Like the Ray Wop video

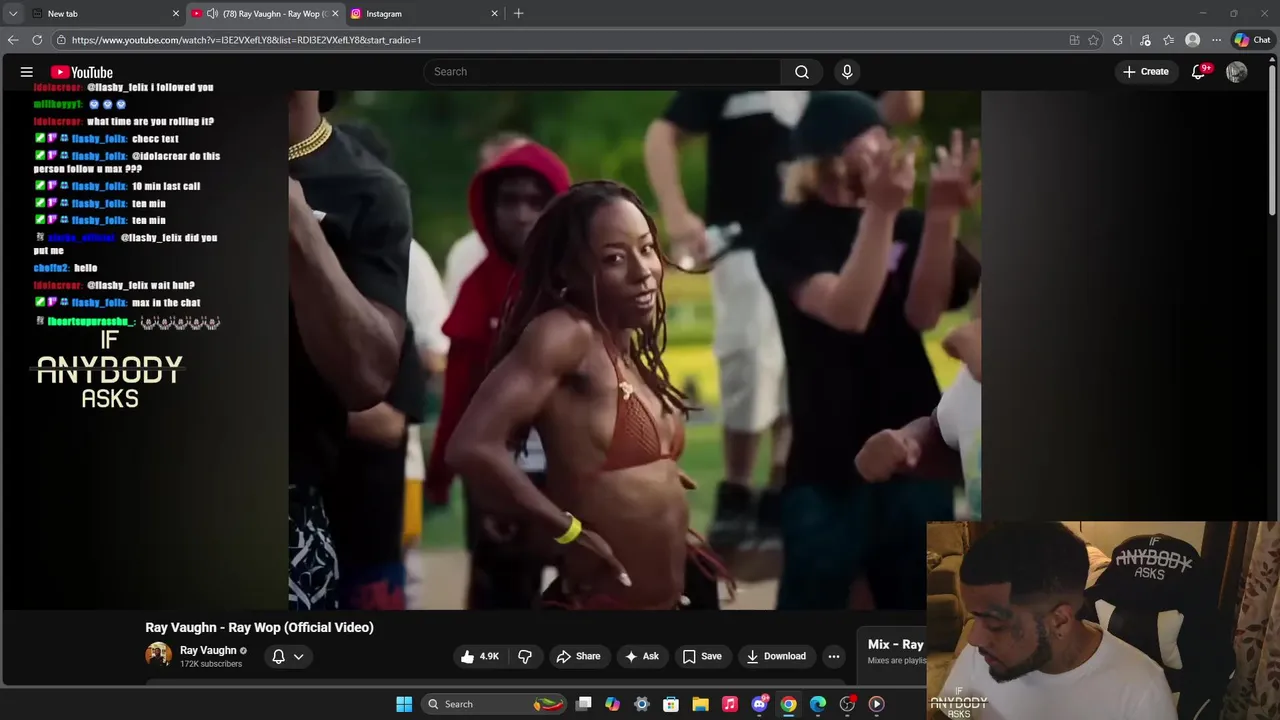pos(479,656)
